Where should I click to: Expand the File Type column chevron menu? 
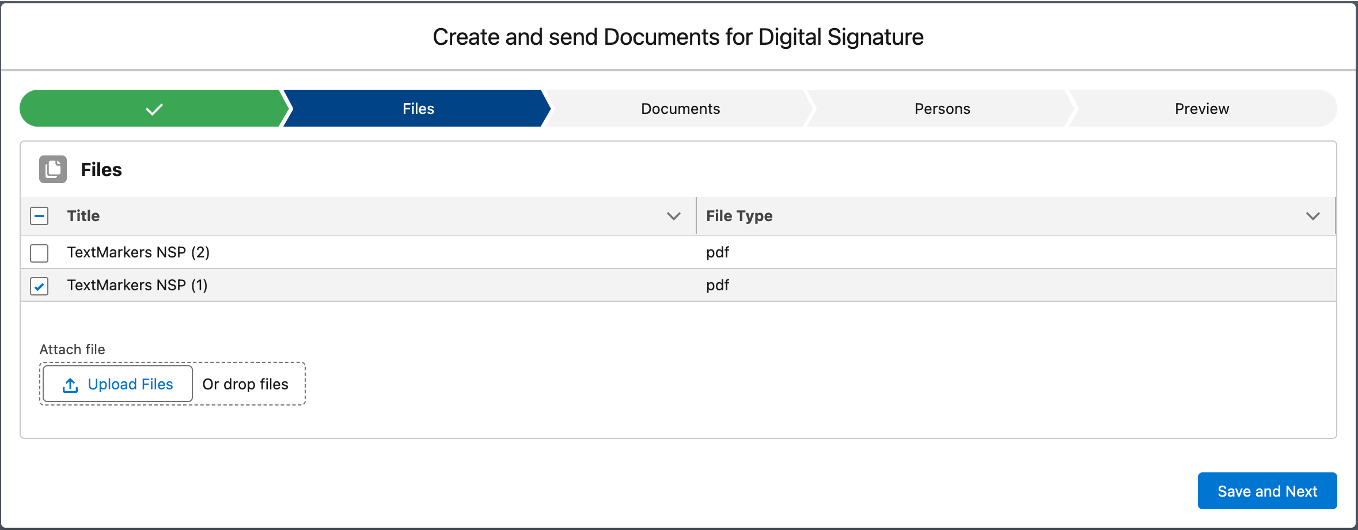coord(1313,216)
